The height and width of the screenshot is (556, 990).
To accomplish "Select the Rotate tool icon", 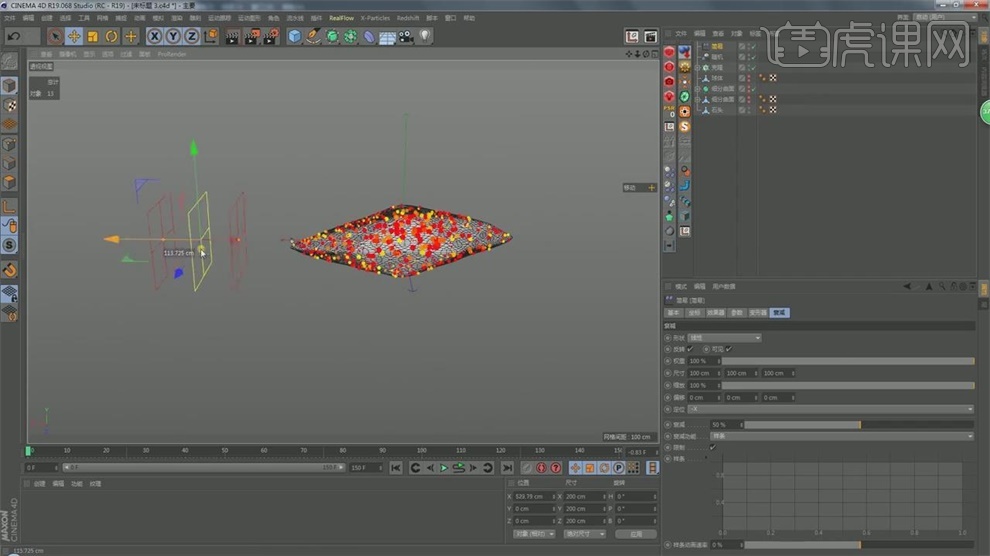I will 111,36.
